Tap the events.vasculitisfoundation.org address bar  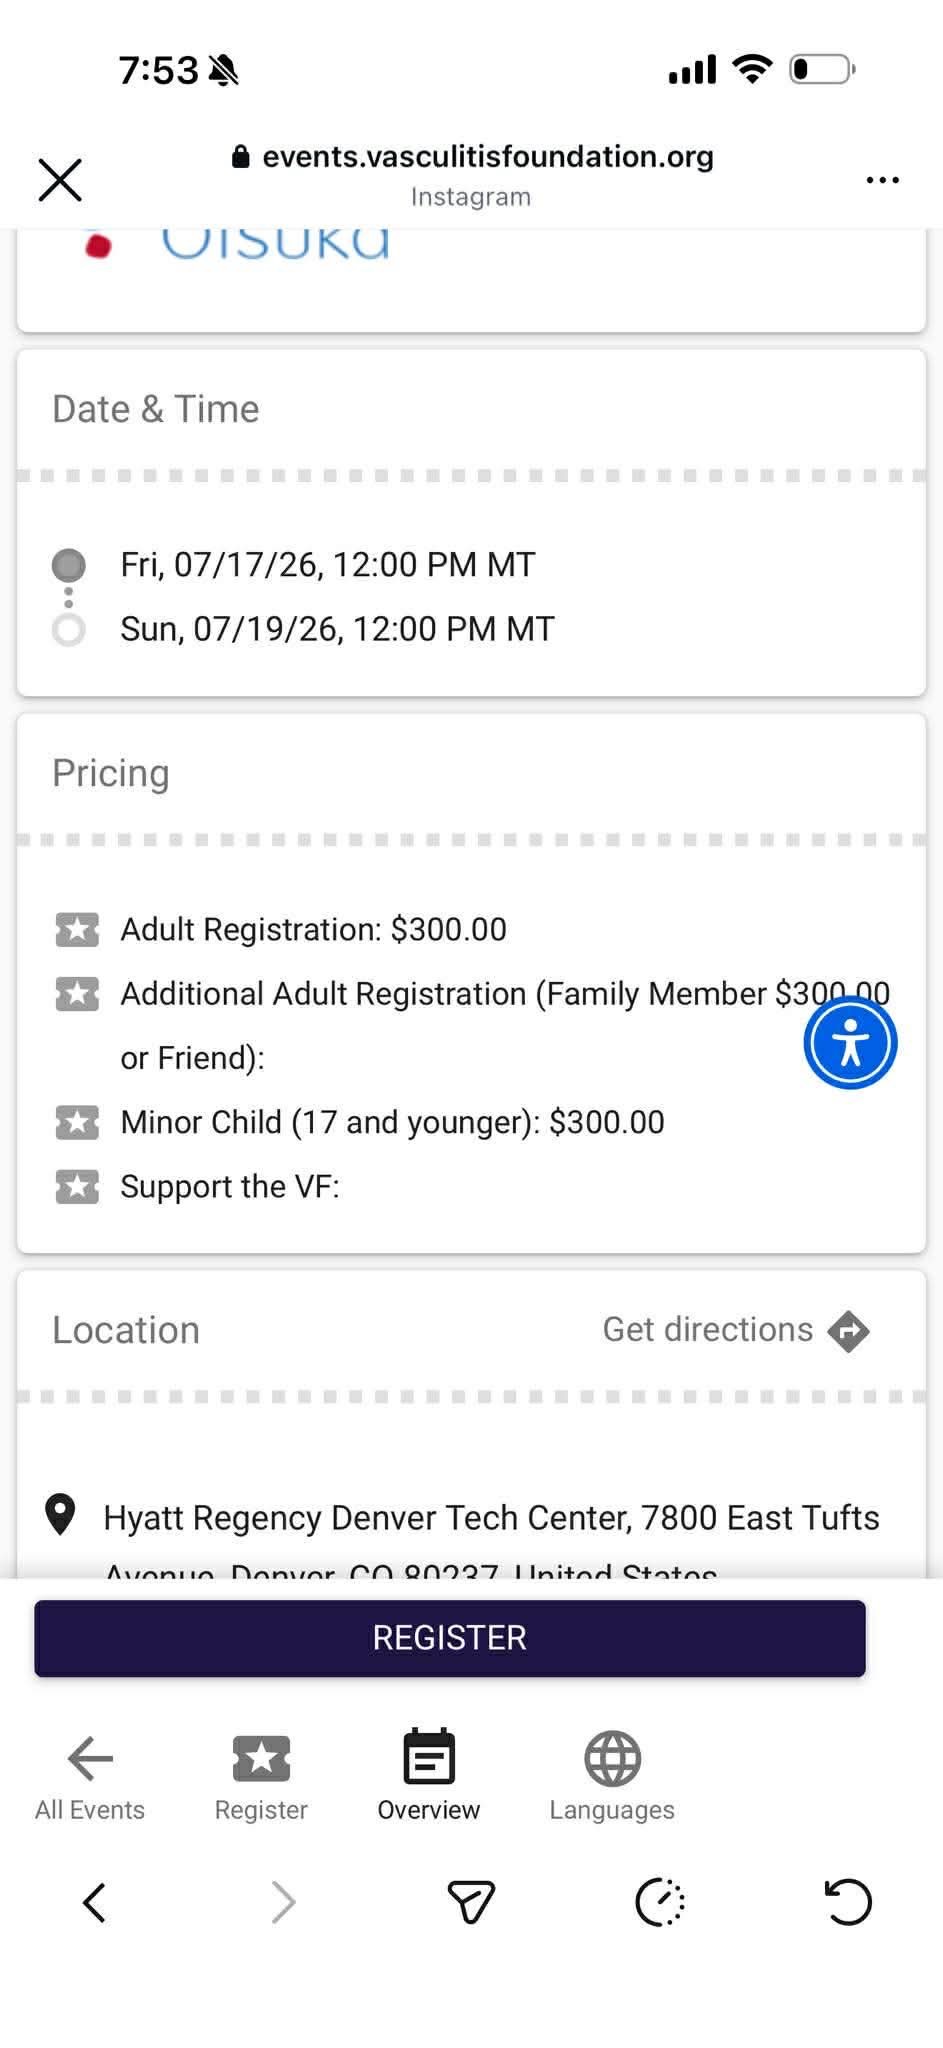pyautogui.click(x=472, y=157)
